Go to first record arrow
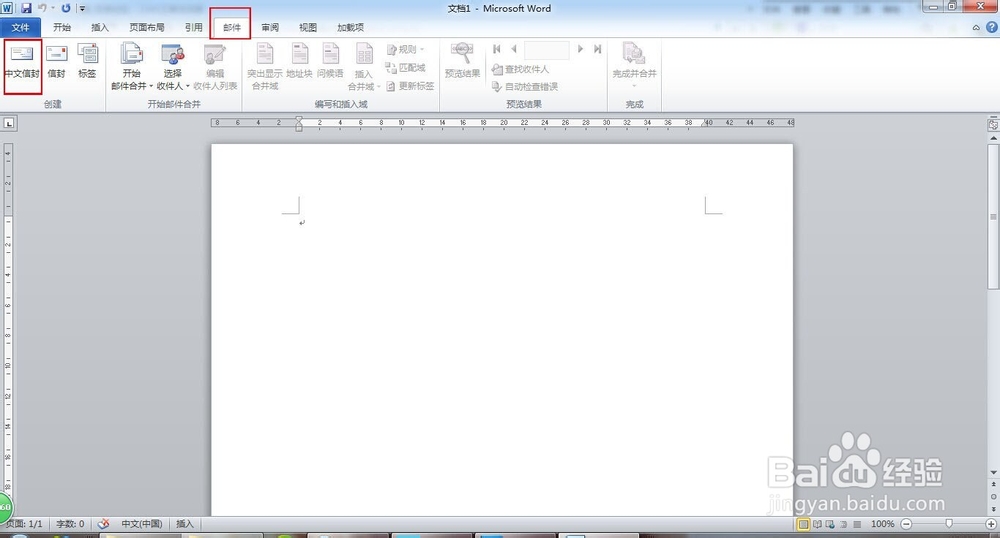 point(497,49)
